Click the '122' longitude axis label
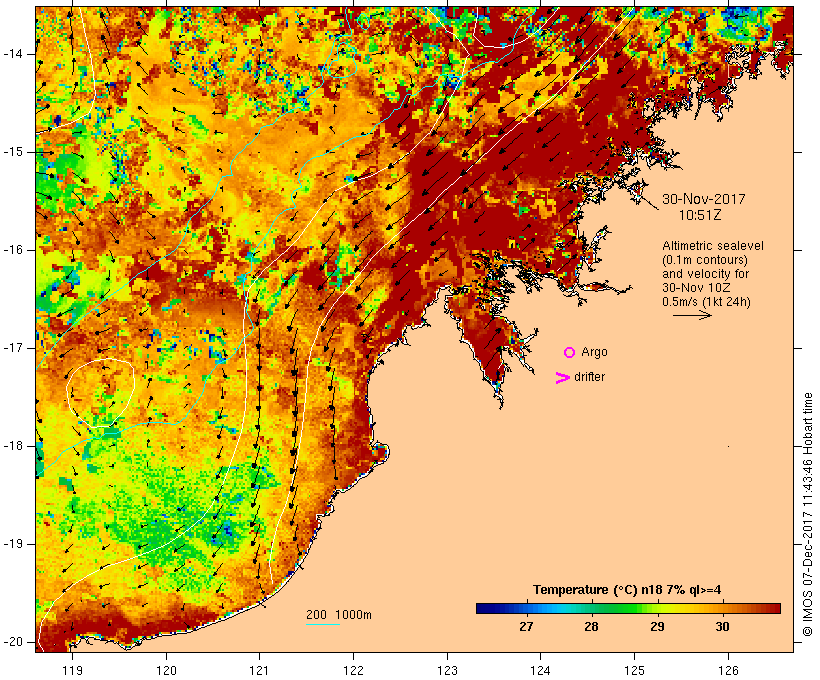The width and height of the screenshot is (820, 680). [x=353, y=670]
